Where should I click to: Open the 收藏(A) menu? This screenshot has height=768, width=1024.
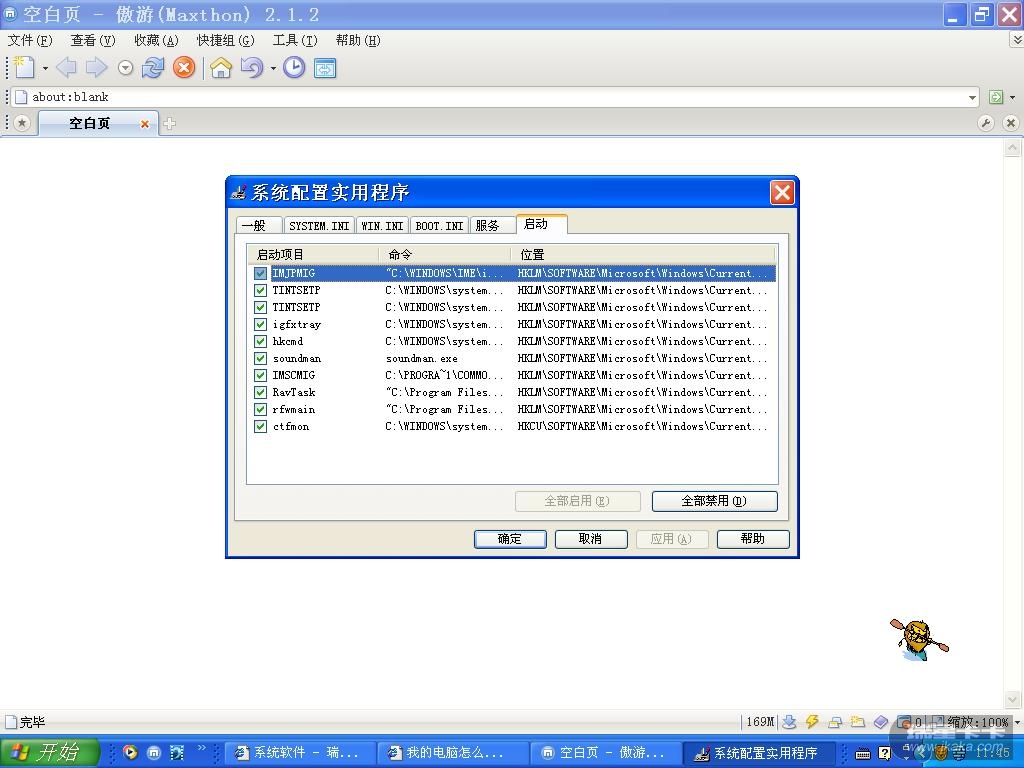coord(156,40)
